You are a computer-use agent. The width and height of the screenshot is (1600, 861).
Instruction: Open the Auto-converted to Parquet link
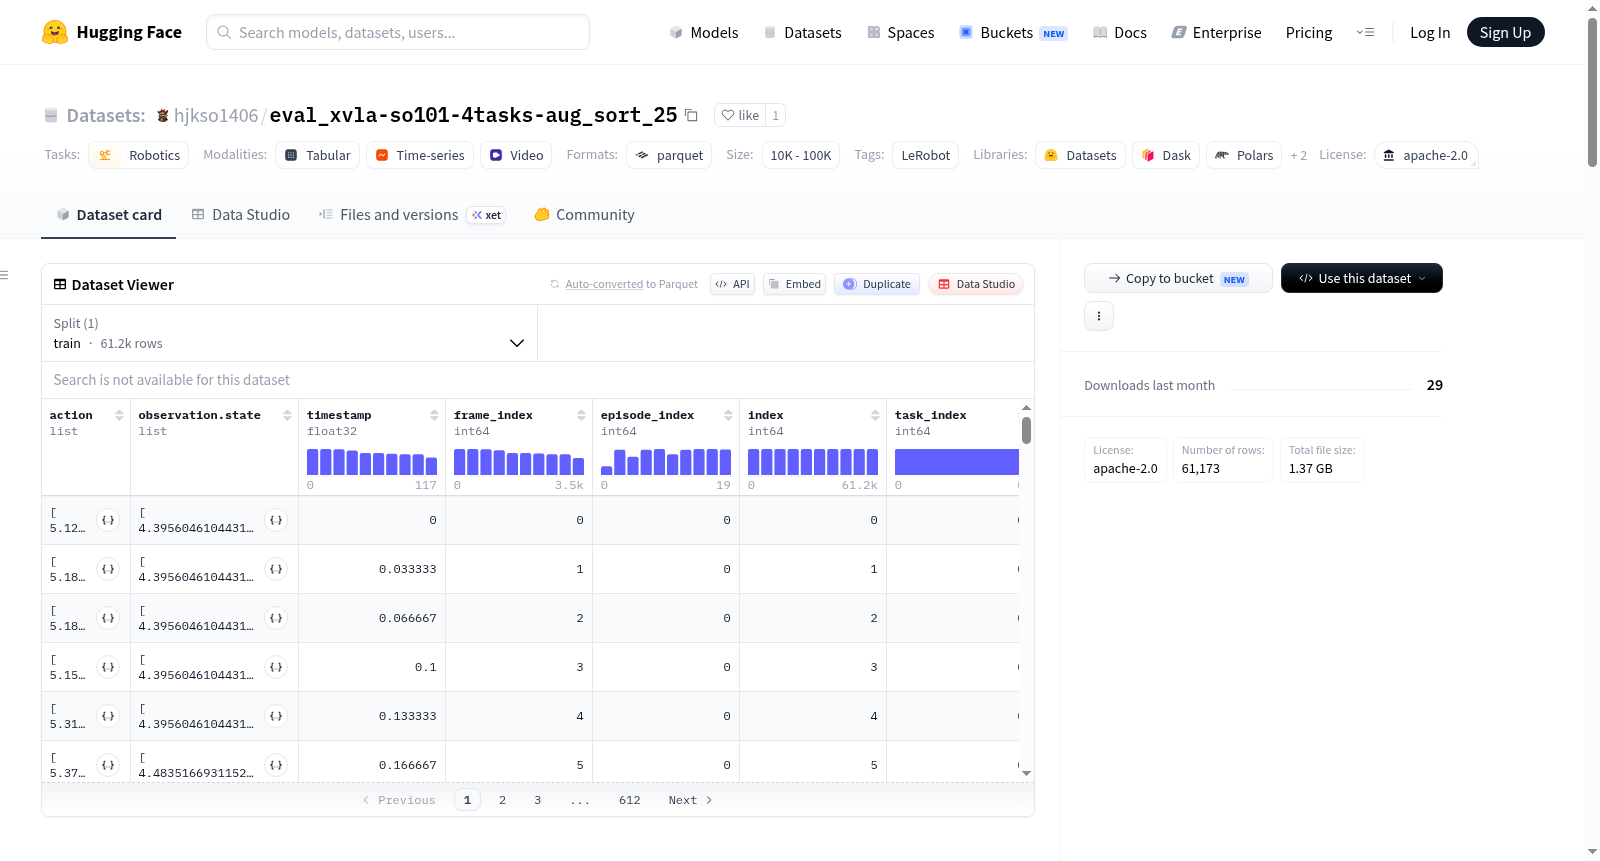604,284
